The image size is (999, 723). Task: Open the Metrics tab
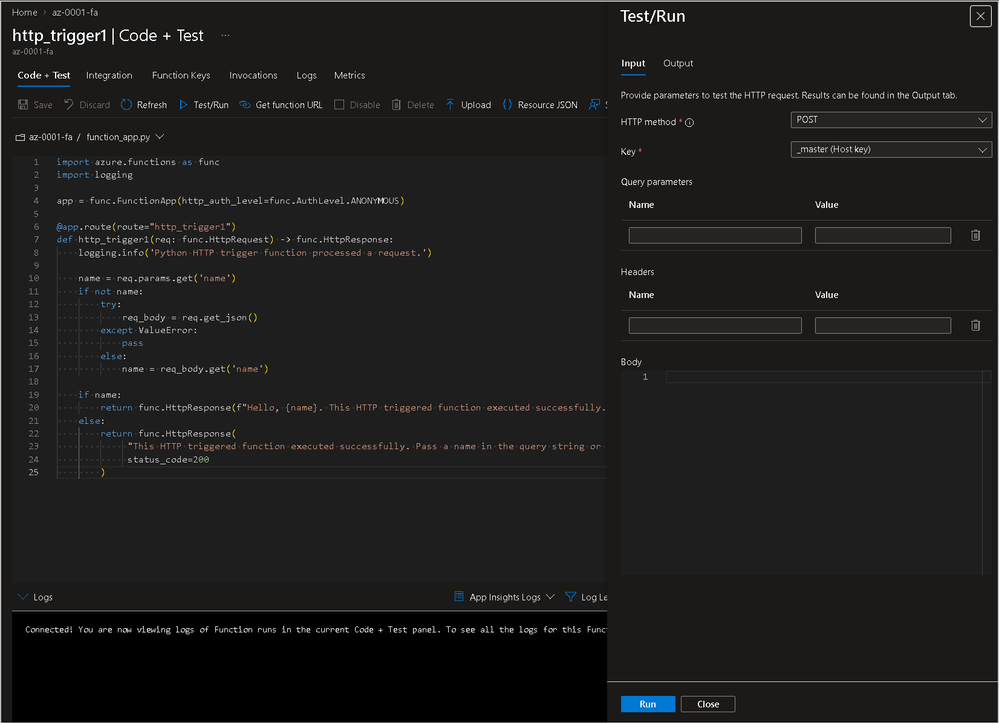[350, 75]
